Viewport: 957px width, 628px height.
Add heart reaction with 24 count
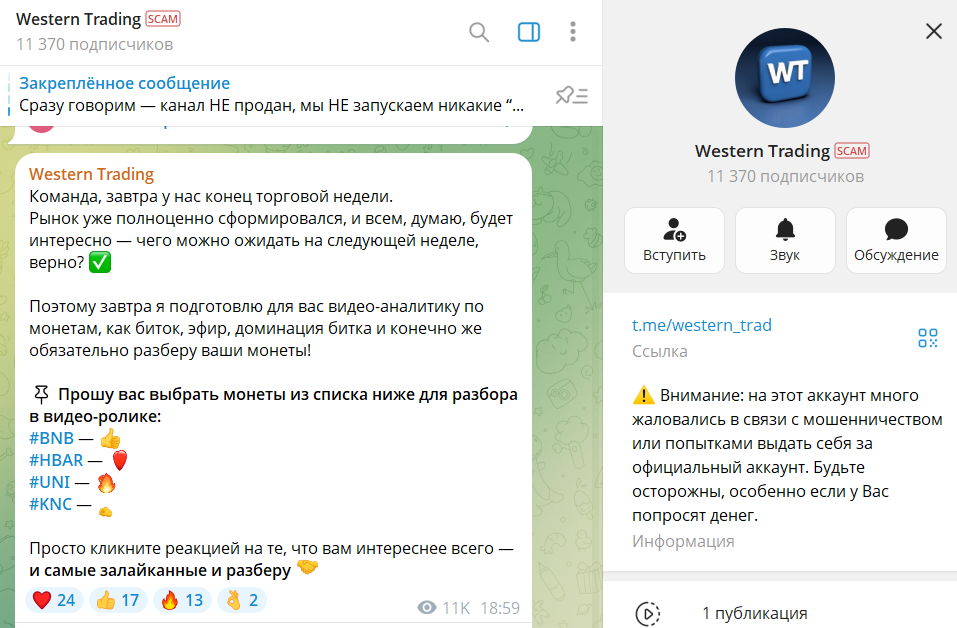tap(54, 600)
